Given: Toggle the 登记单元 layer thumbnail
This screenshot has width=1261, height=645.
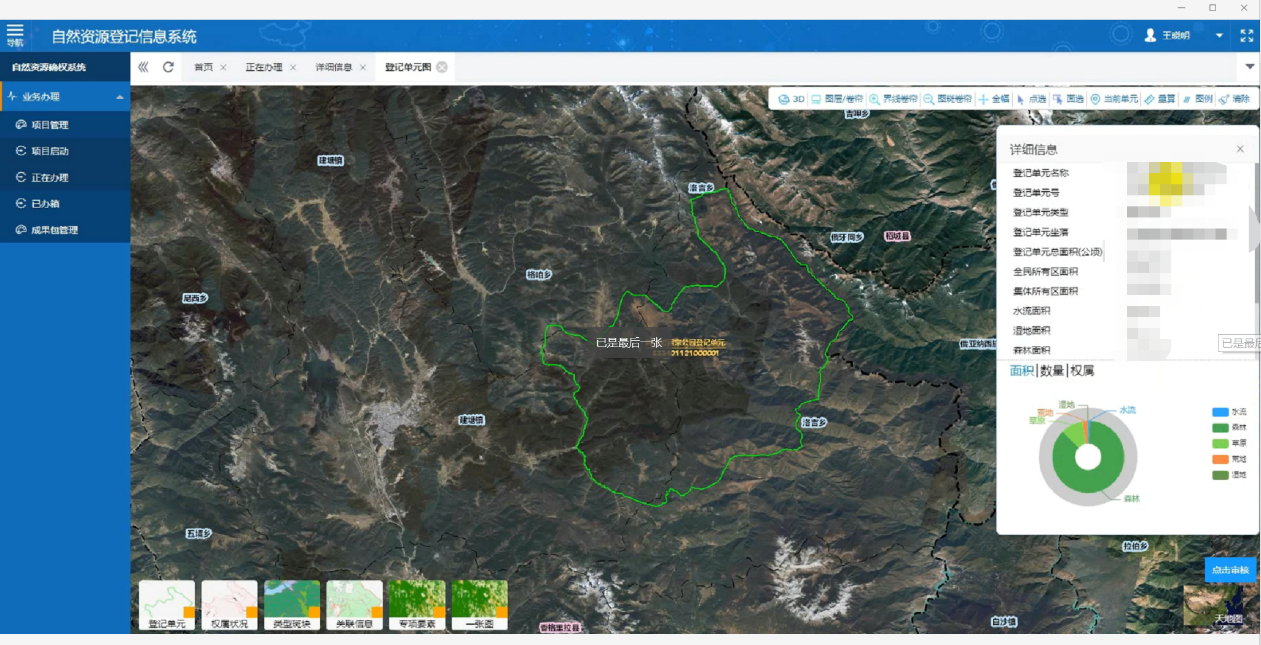Looking at the screenshot, I should 167,605.
